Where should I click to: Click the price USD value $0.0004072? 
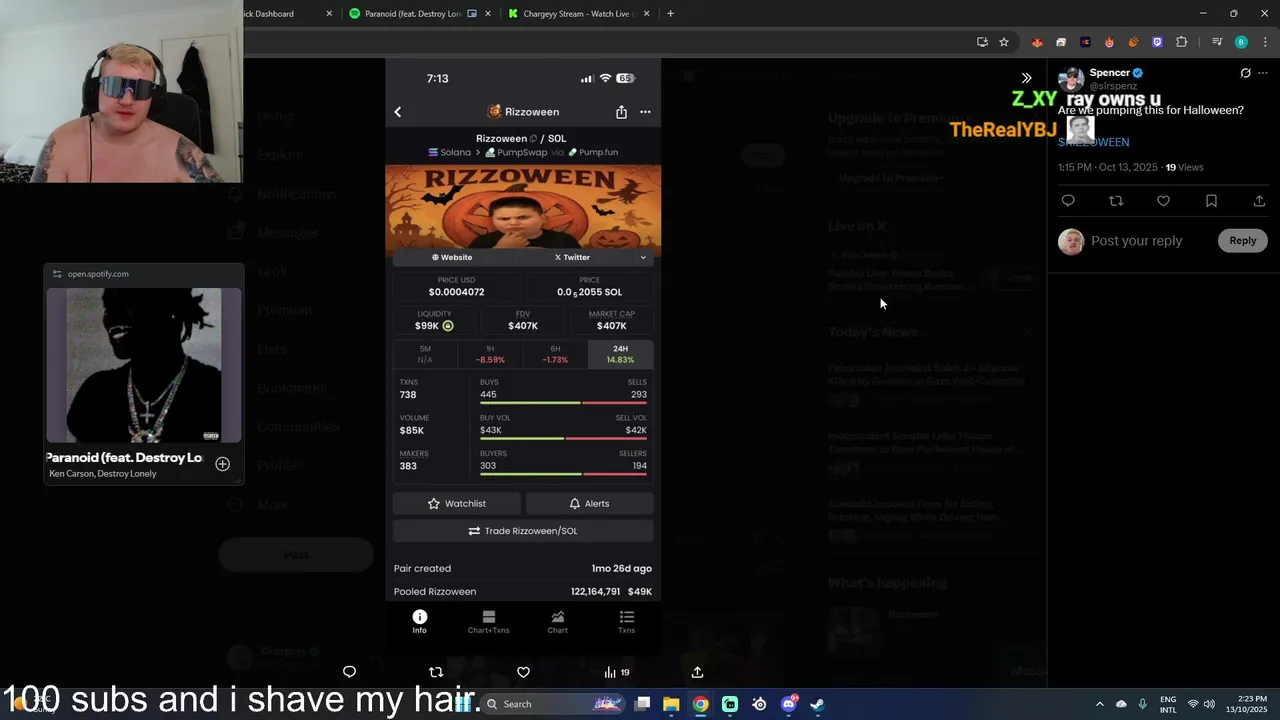tap(456, 292)
